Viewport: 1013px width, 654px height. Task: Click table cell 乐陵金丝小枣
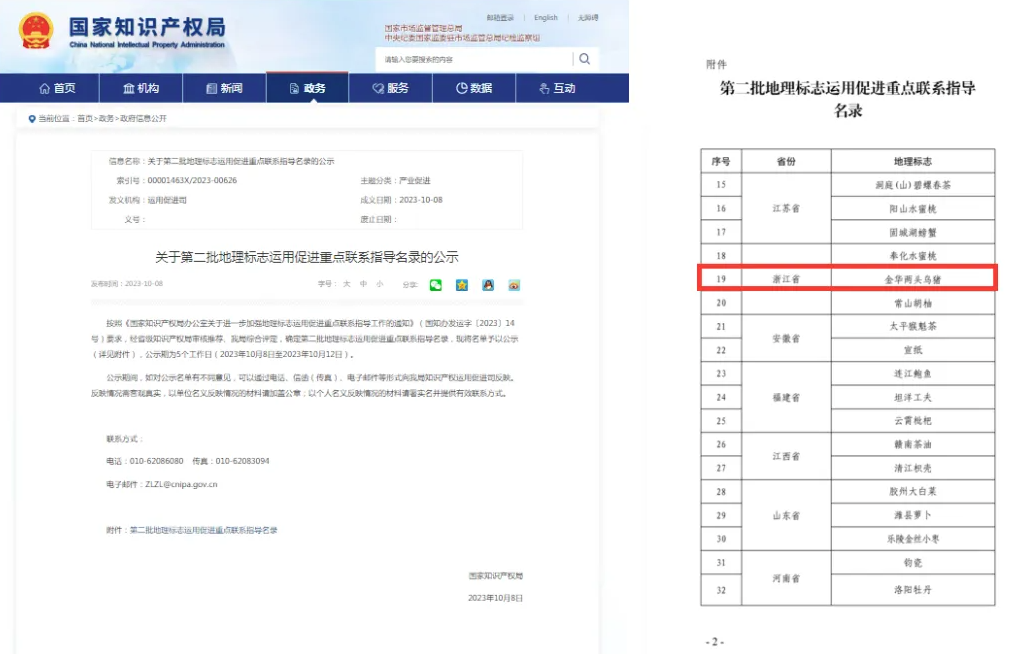913,539
